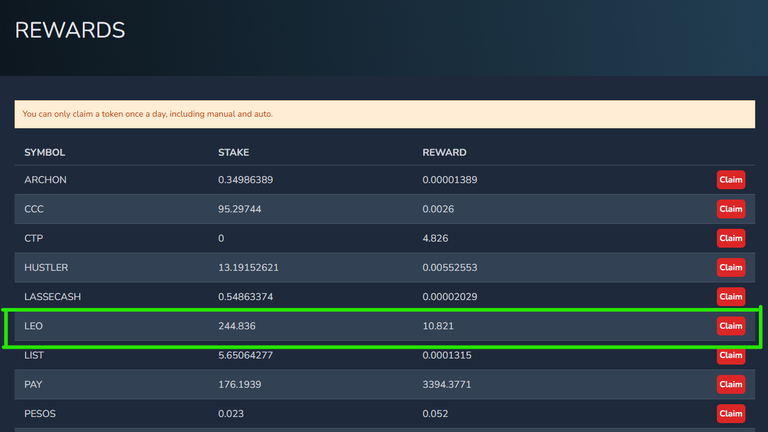The height and width of the screenshot is (432, 768).
Task: Click LIST reward value 0.0001315
Action: pos(447,355)
